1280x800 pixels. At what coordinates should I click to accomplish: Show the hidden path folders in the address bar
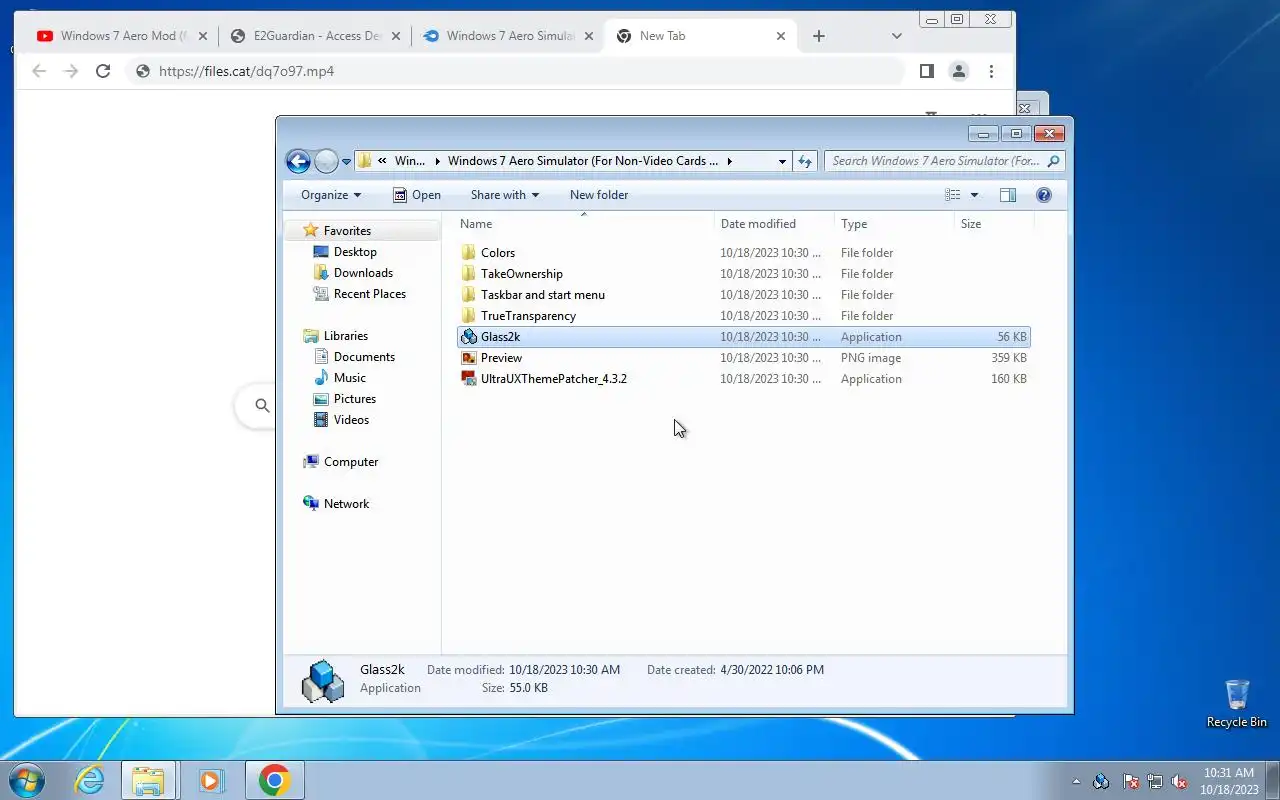point(382,161)
